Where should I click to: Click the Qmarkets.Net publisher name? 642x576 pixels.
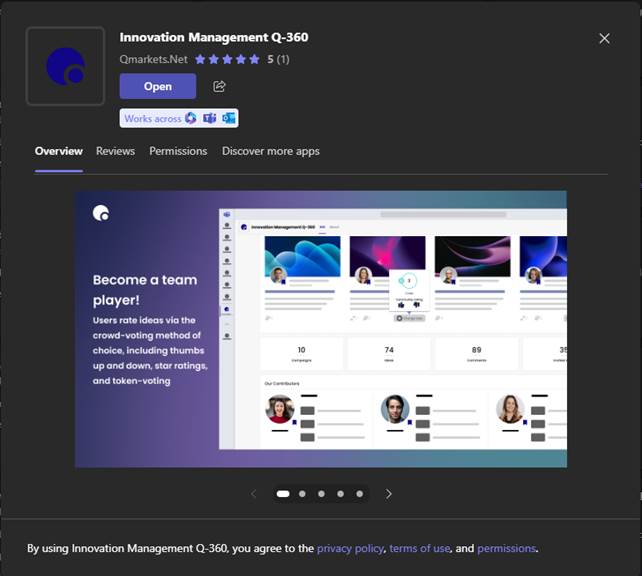[x=154, y=59]
